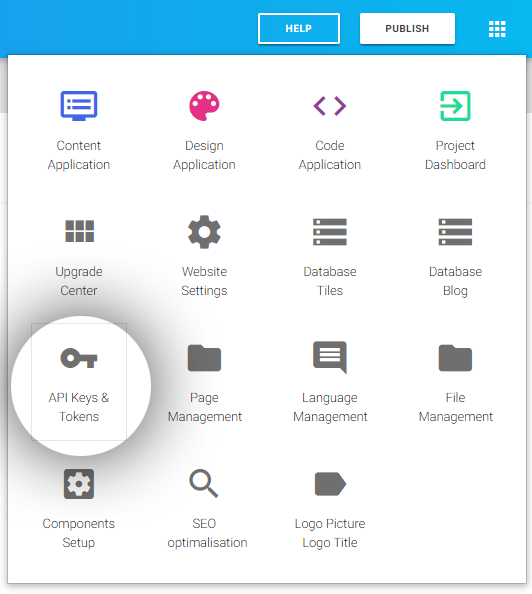Viewport: 532px width, 594px height.
Task: Select the Language Management text label
Action: (330, 407)
